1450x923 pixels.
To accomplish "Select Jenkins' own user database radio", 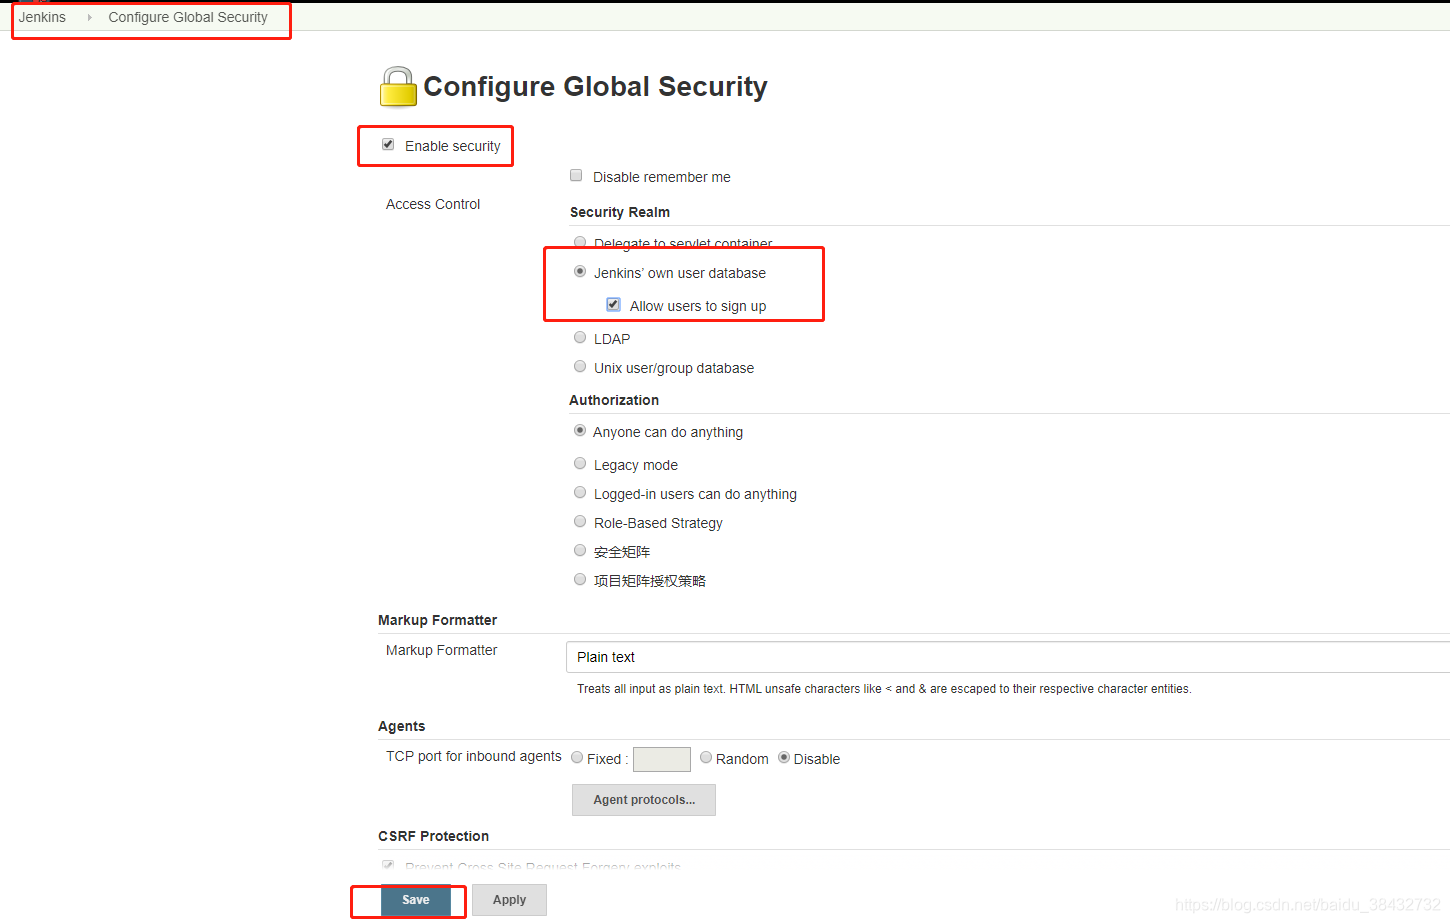I will [x=580, y=272].
